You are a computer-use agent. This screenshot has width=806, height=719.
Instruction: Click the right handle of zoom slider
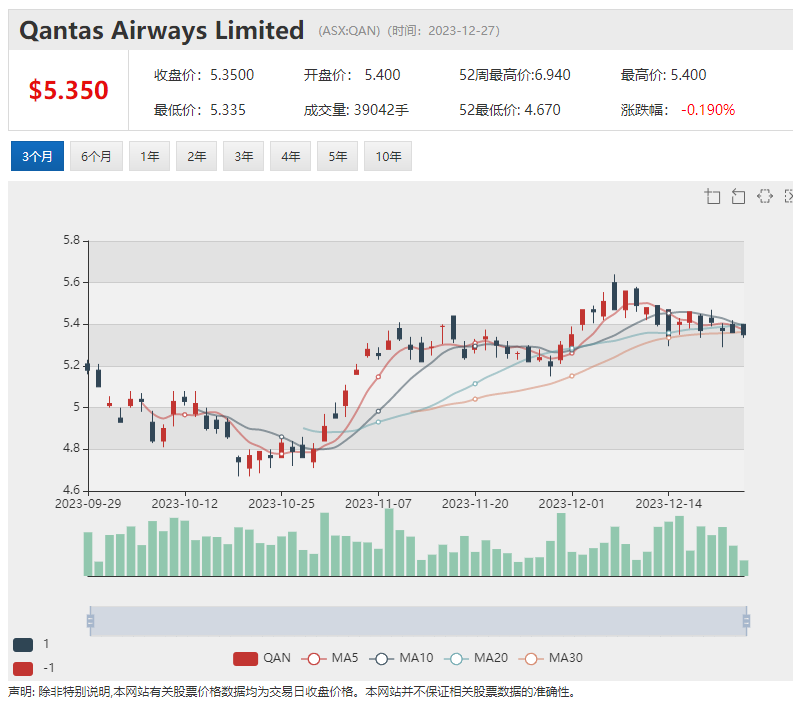coord(746,621)
